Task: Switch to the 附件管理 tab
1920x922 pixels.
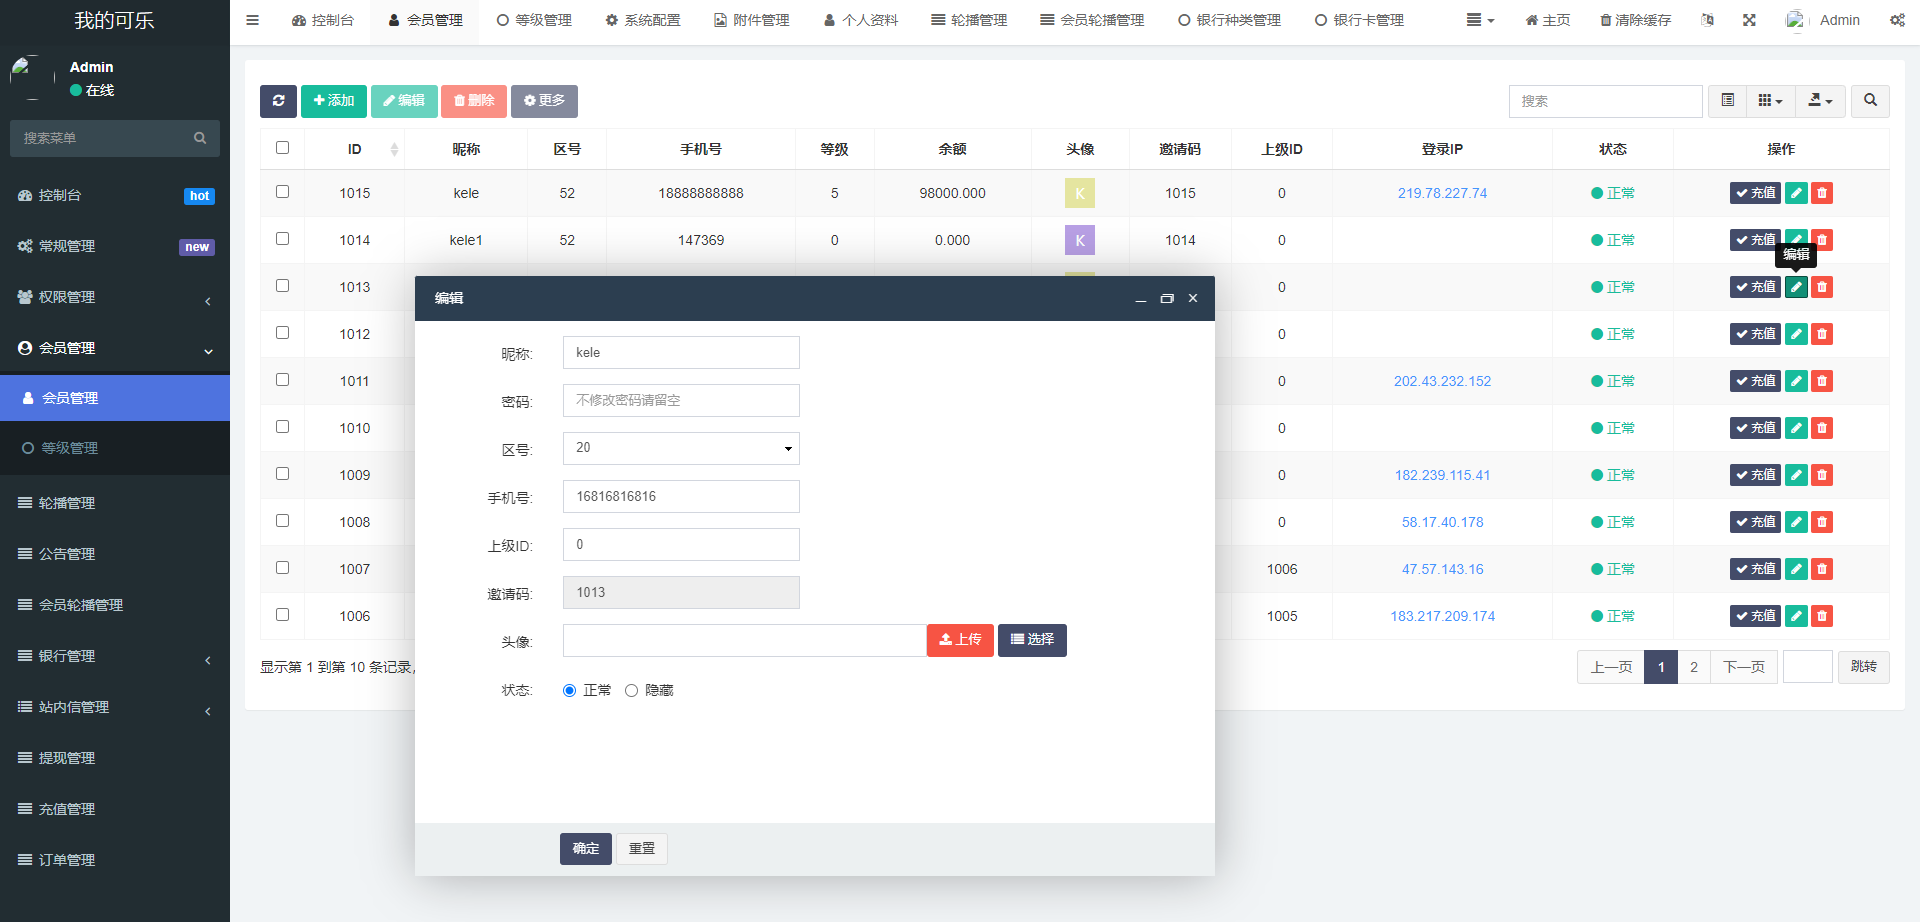Action: (751, 20)
